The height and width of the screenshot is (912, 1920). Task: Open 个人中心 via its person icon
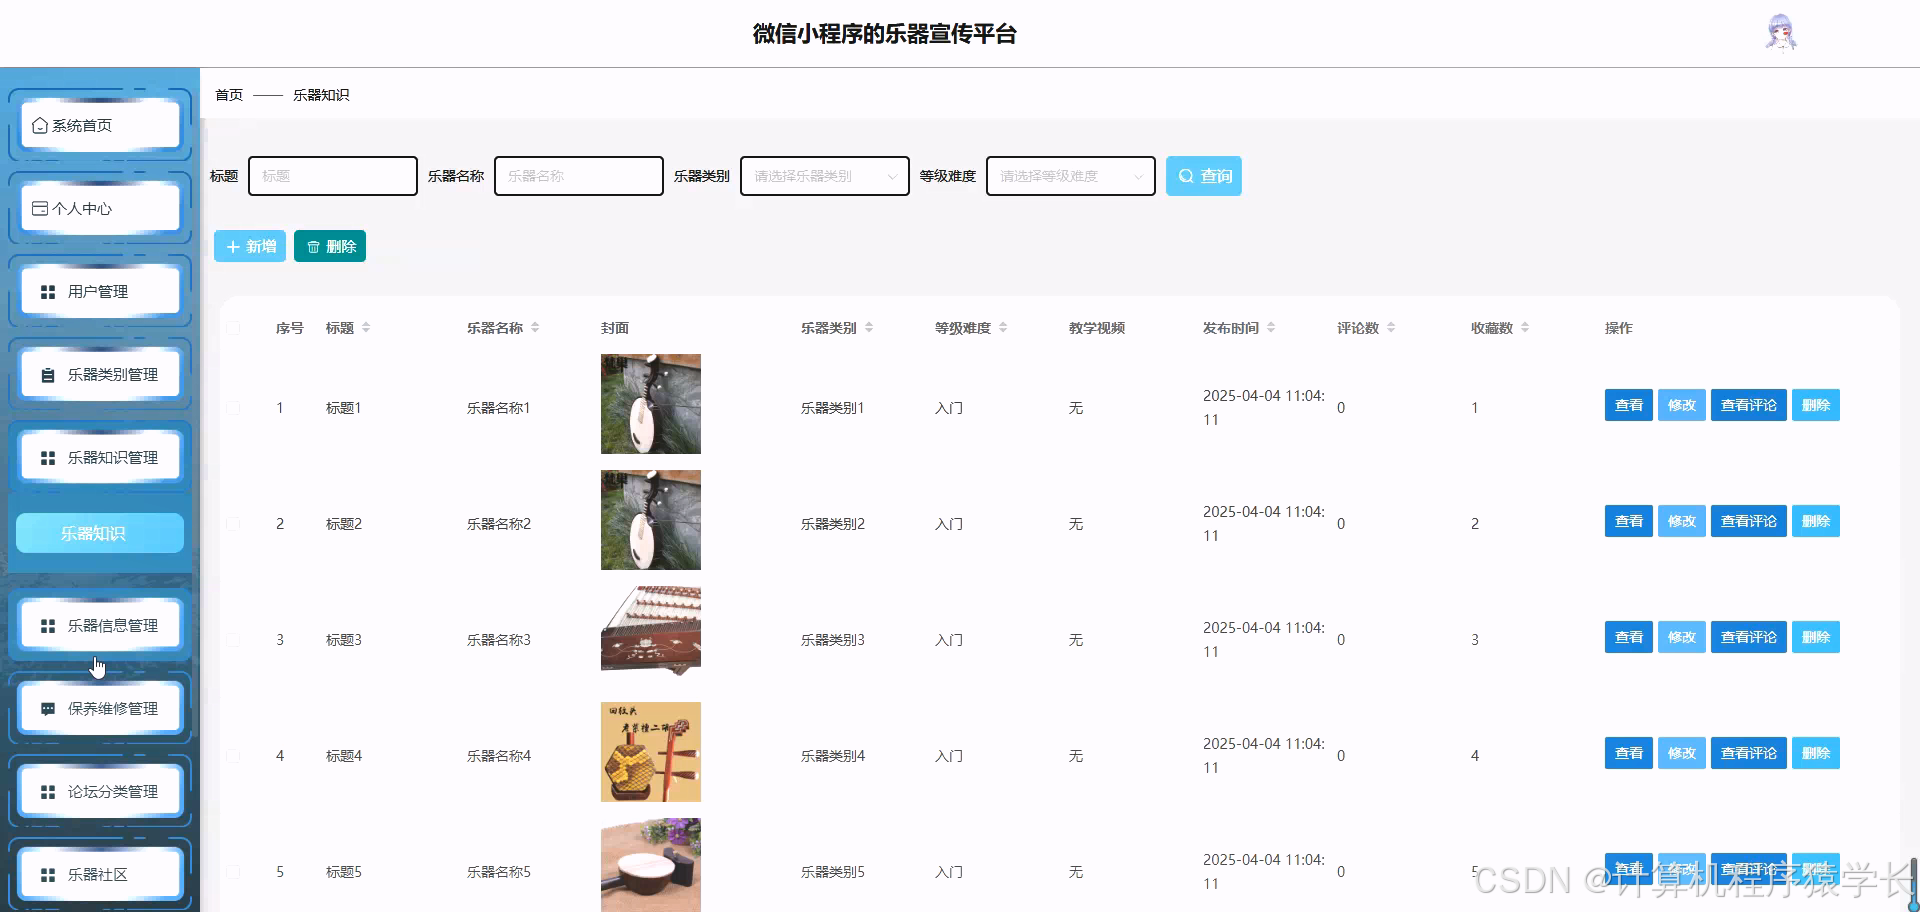[x=38, y=208]
